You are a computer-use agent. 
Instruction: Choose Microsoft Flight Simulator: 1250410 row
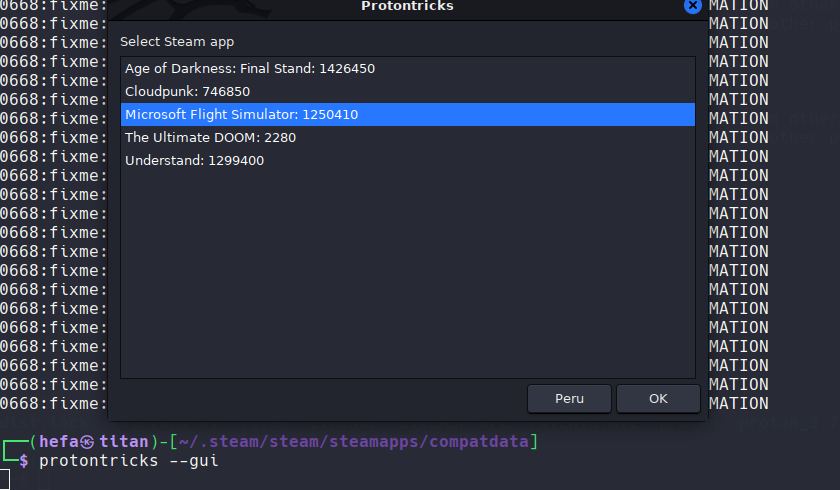pyautogui.click(x=408, y=115)
